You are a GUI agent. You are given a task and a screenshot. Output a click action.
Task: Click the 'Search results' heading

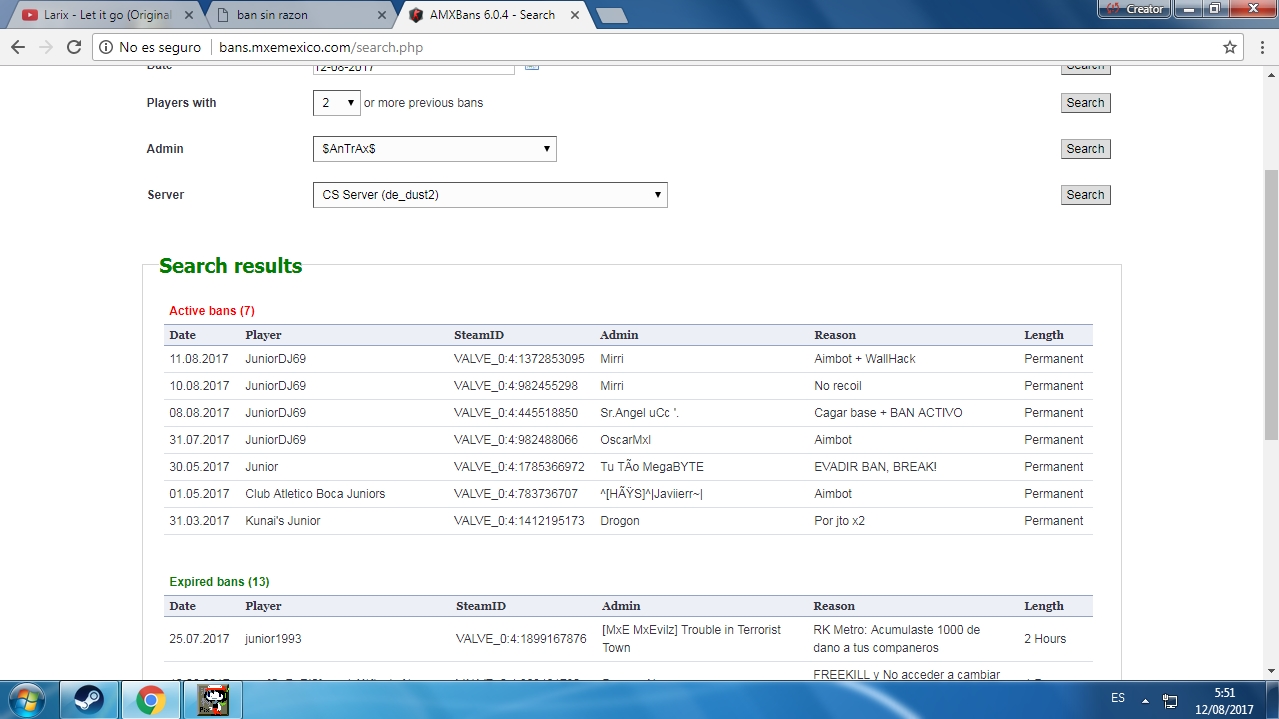(230, 266)
